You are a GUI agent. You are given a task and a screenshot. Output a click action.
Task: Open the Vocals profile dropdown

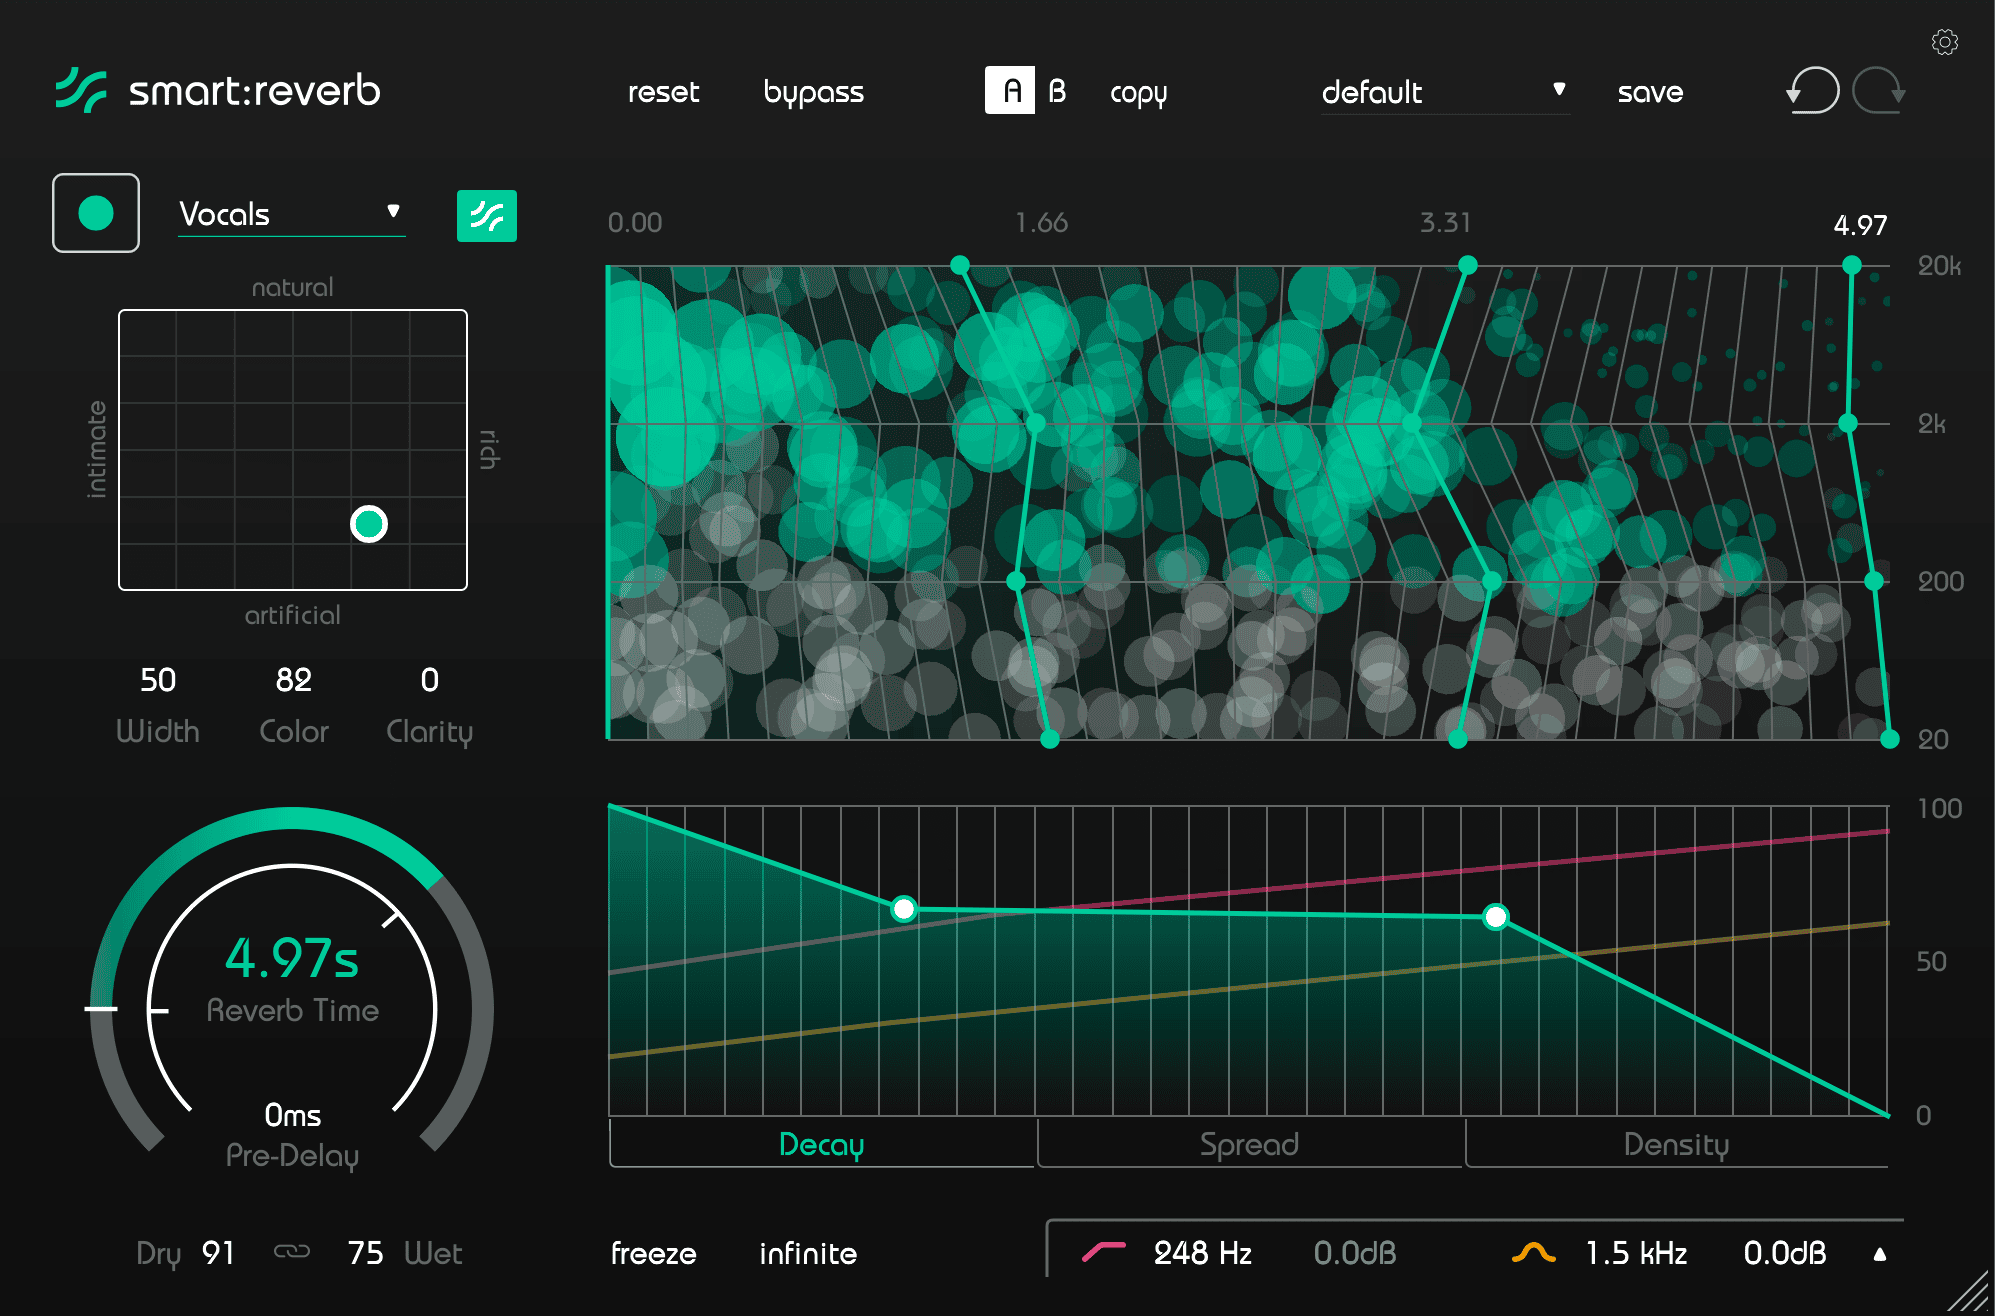pyautogui.click(x=291, y=214)
